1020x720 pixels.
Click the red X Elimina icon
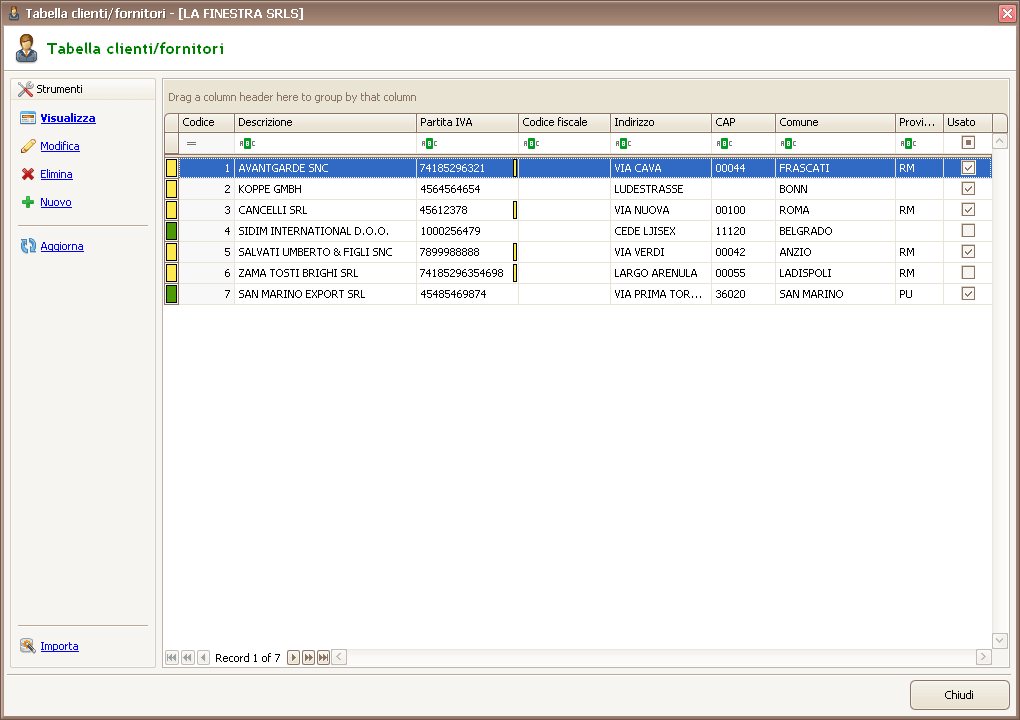(x=28, y=174)
